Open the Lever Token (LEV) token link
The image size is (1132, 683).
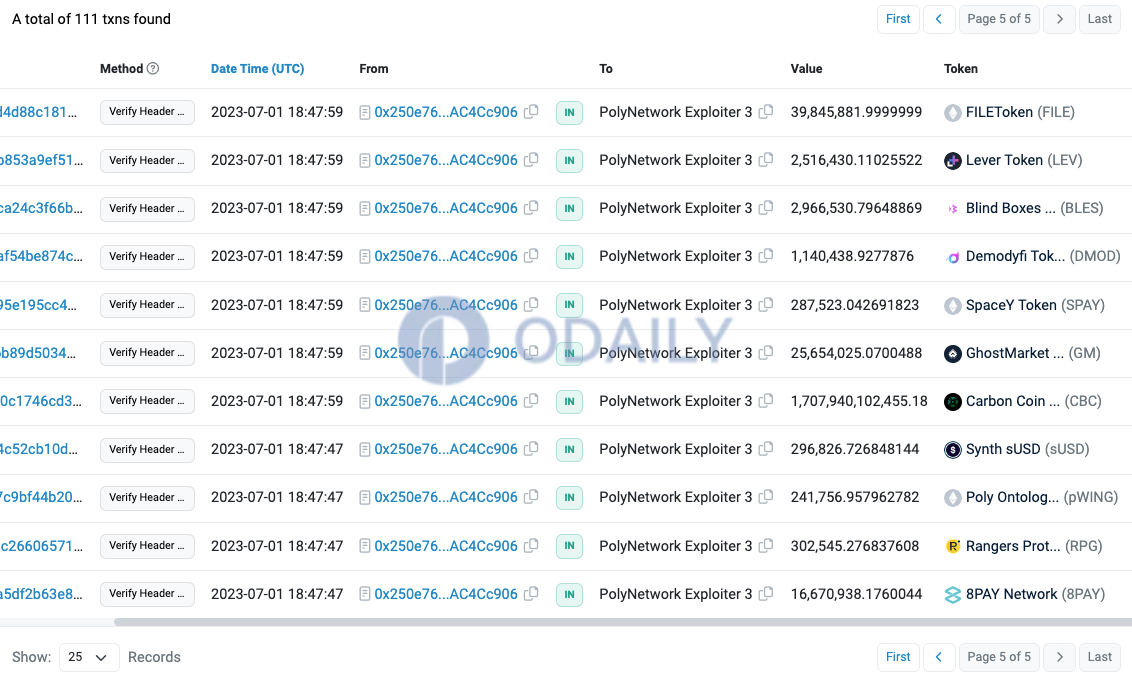[1024, 160]
